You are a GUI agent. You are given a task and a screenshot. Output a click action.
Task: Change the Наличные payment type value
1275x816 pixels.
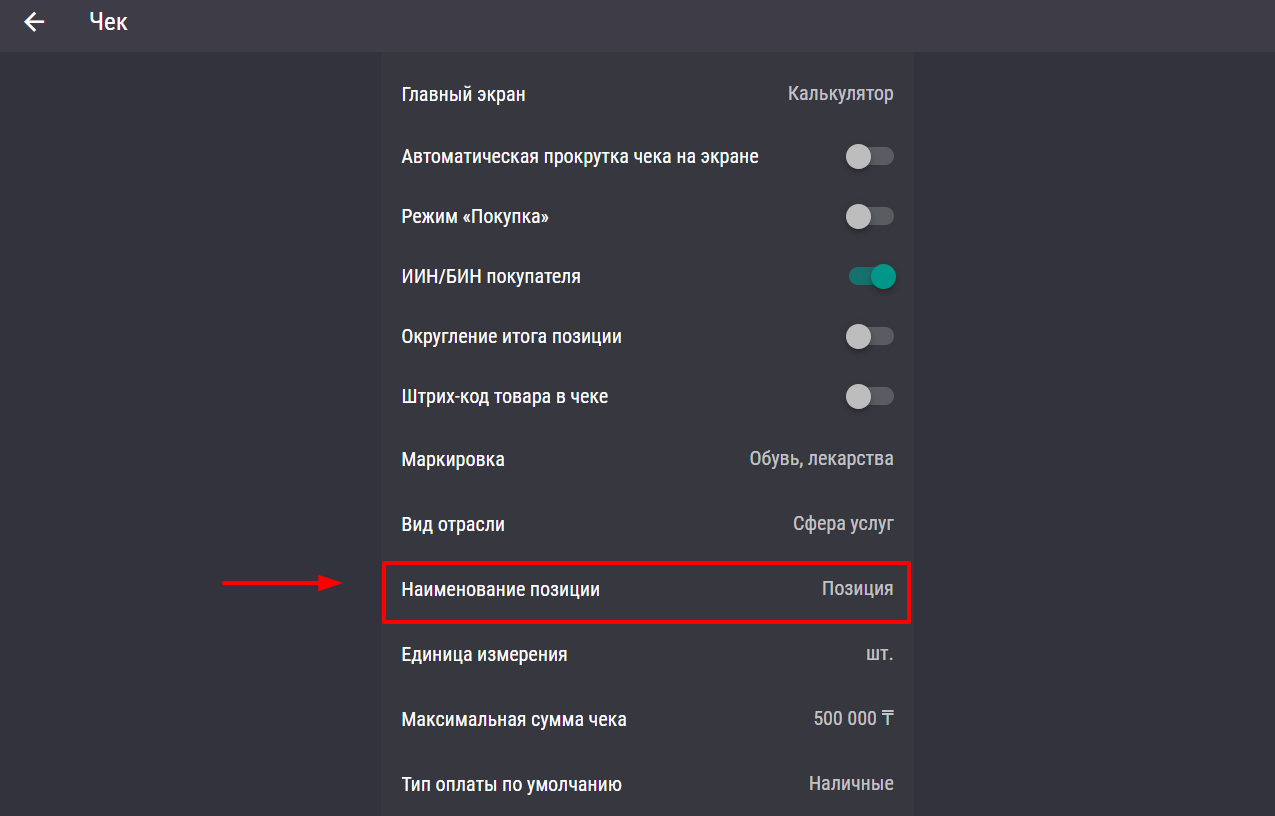tap(851, 784)
